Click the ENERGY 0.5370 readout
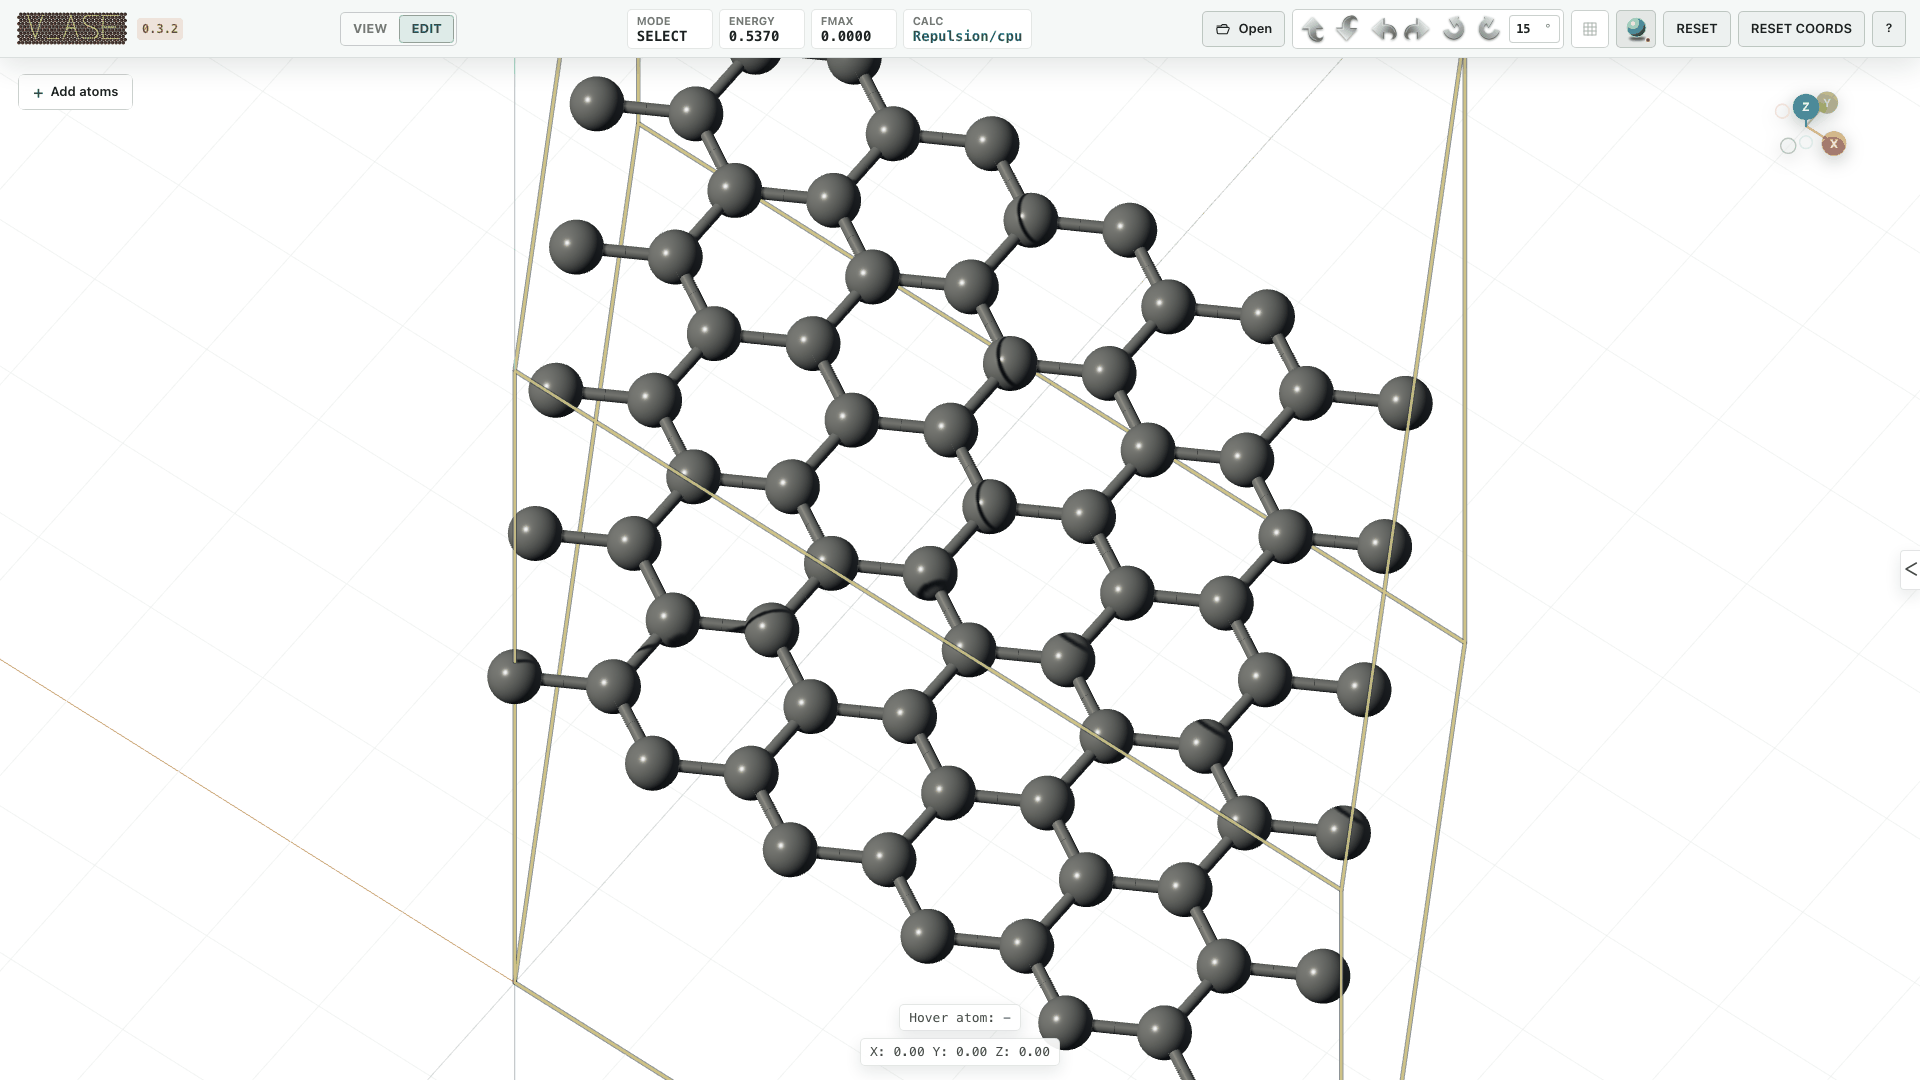This screenshot has height=1080, width=1920. coord(761,29)
